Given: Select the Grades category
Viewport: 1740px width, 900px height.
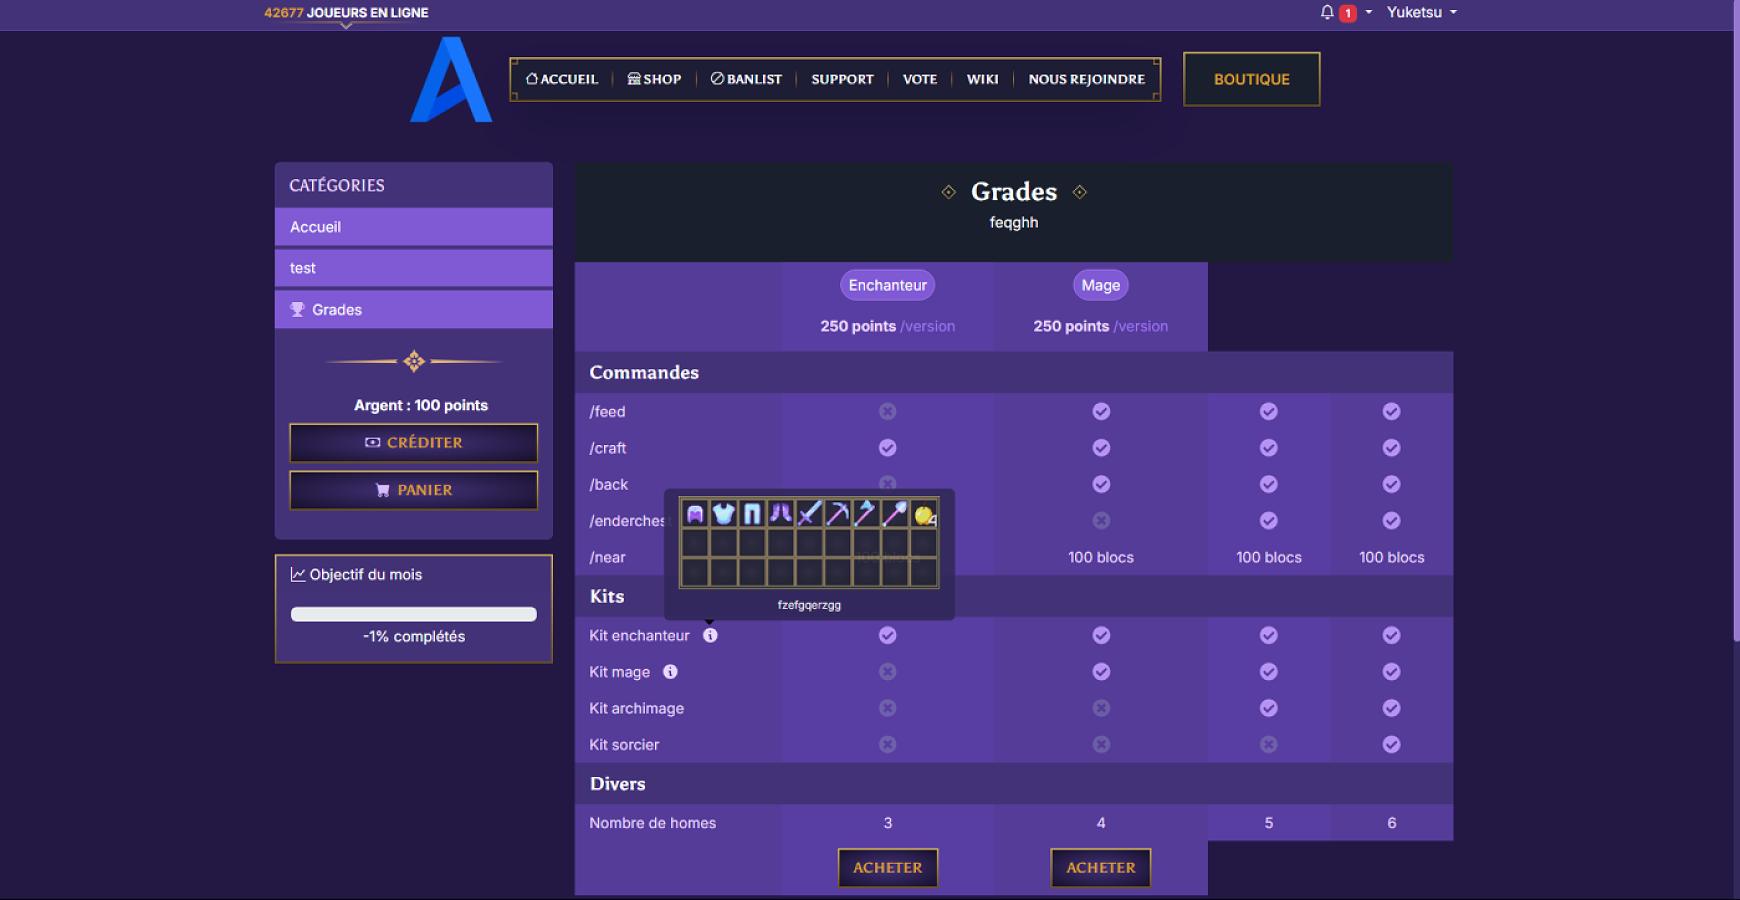Looking at the screenshot, I should (413, 310).
